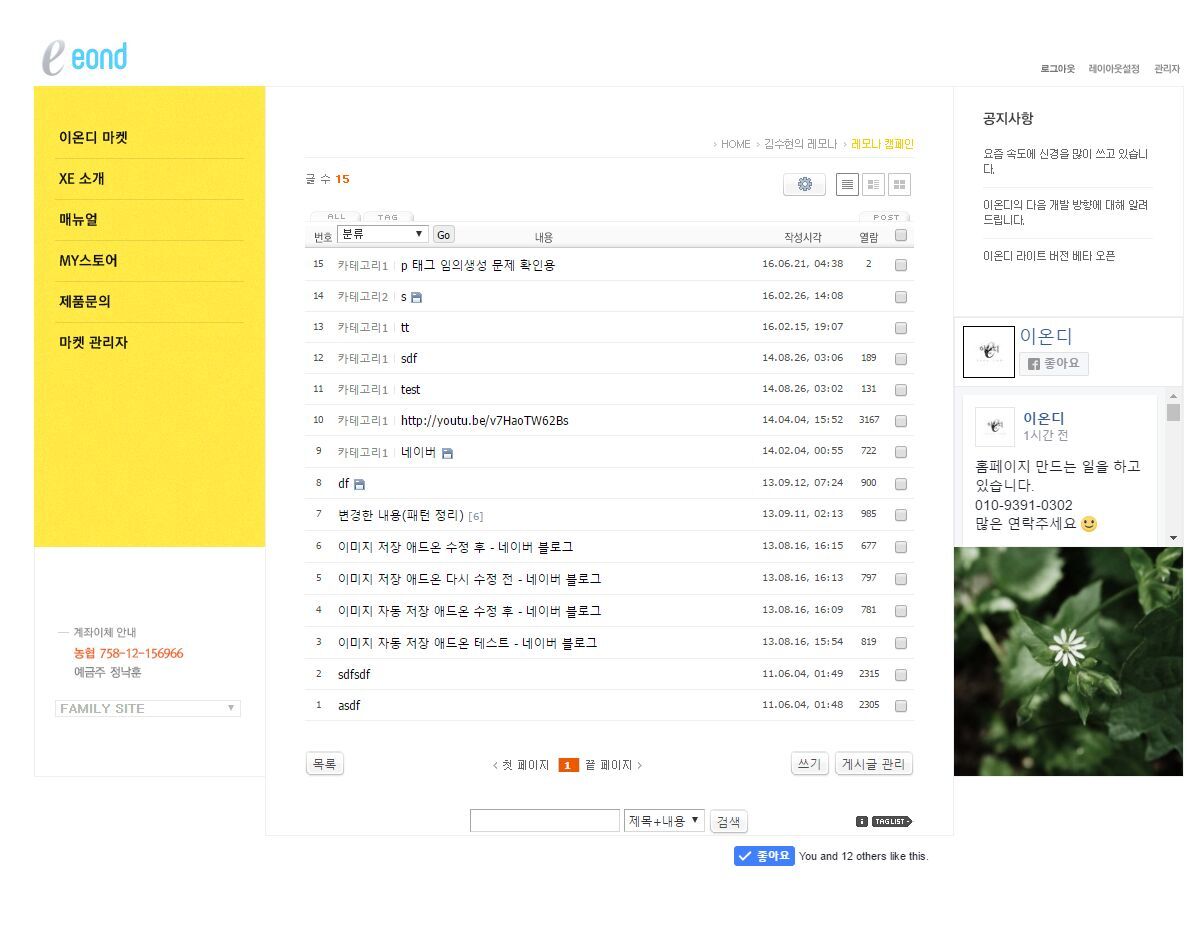The image size is (1203, 936).
Task: Click the 쓰기 write button
Action: (810, 764)
